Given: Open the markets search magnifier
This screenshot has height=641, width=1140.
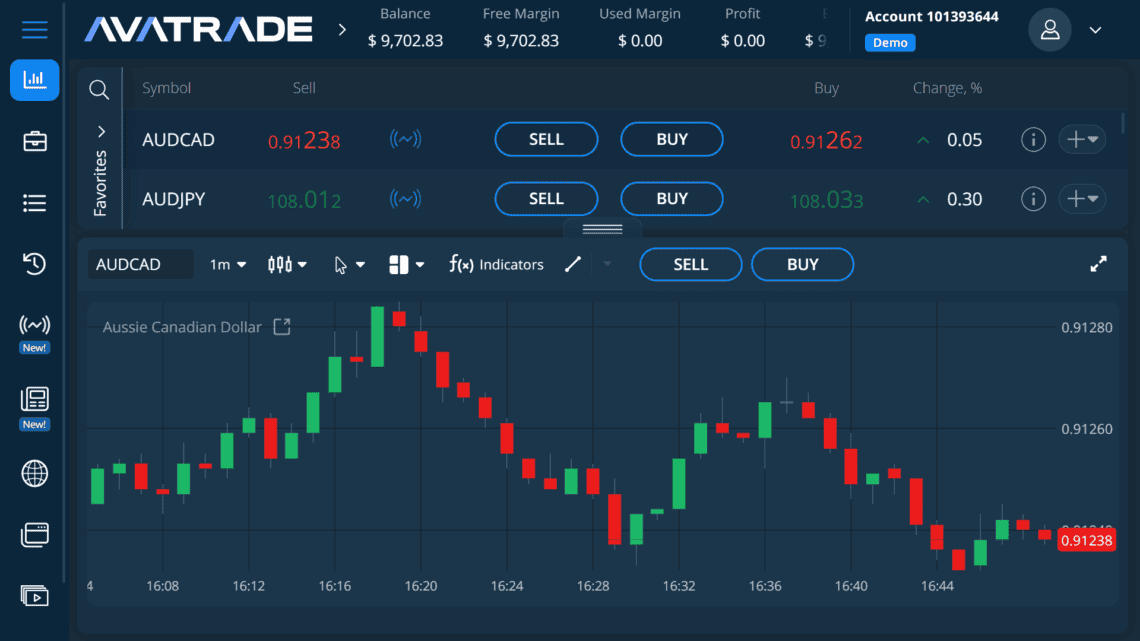Looking at the screenshot, I should click(x=99, y=89).
